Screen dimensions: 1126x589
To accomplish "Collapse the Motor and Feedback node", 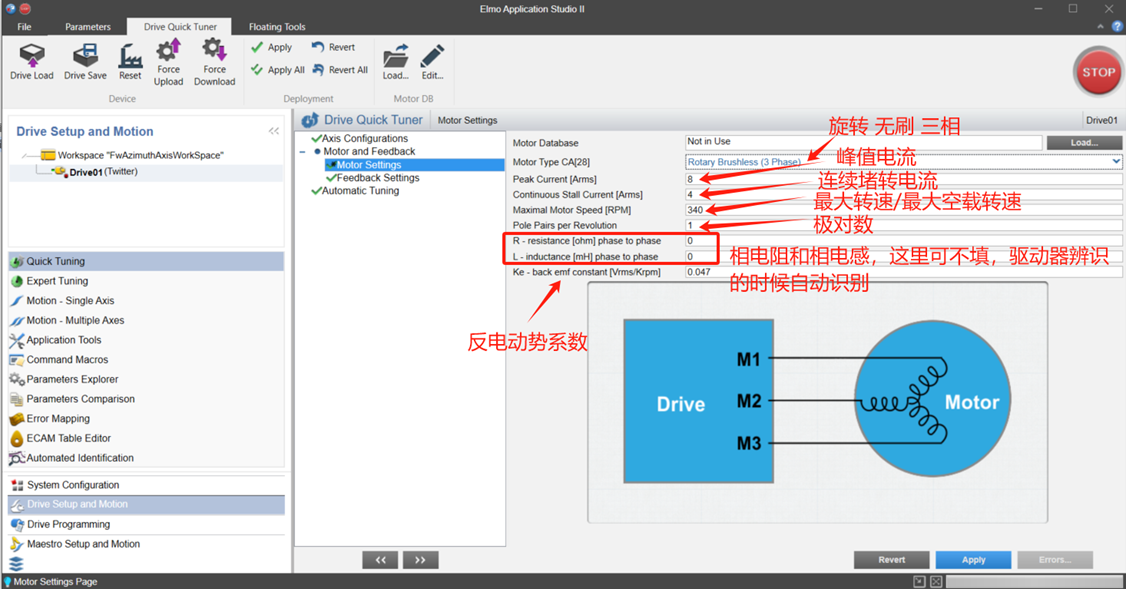I will [x=302, y=152].
